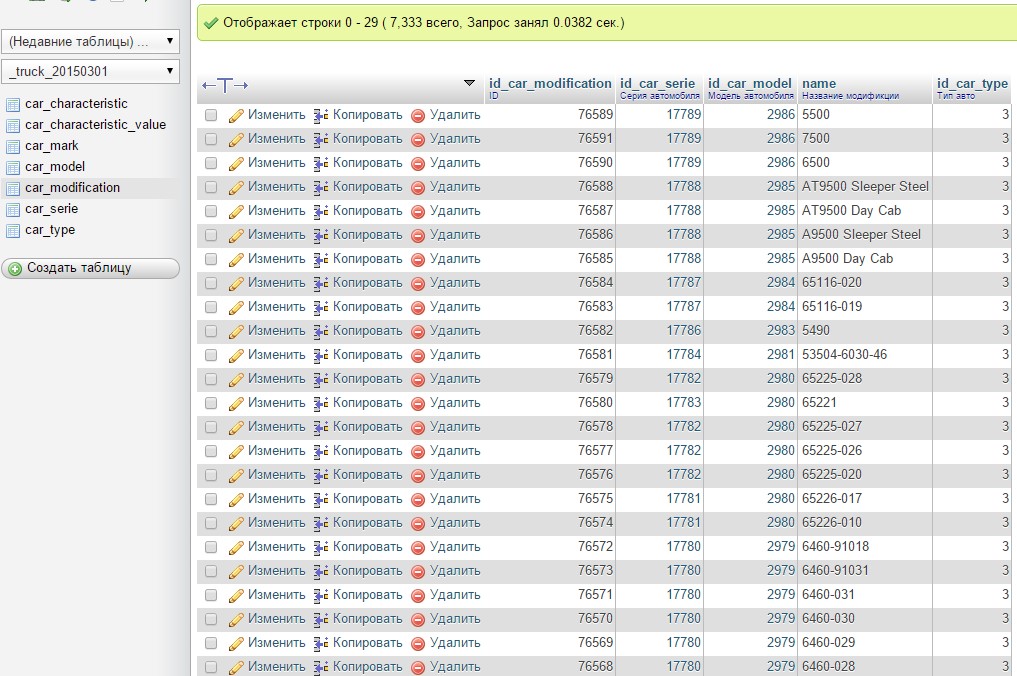Check the box for row 76583
This screenshot has width=1017, height=676.
211,307
